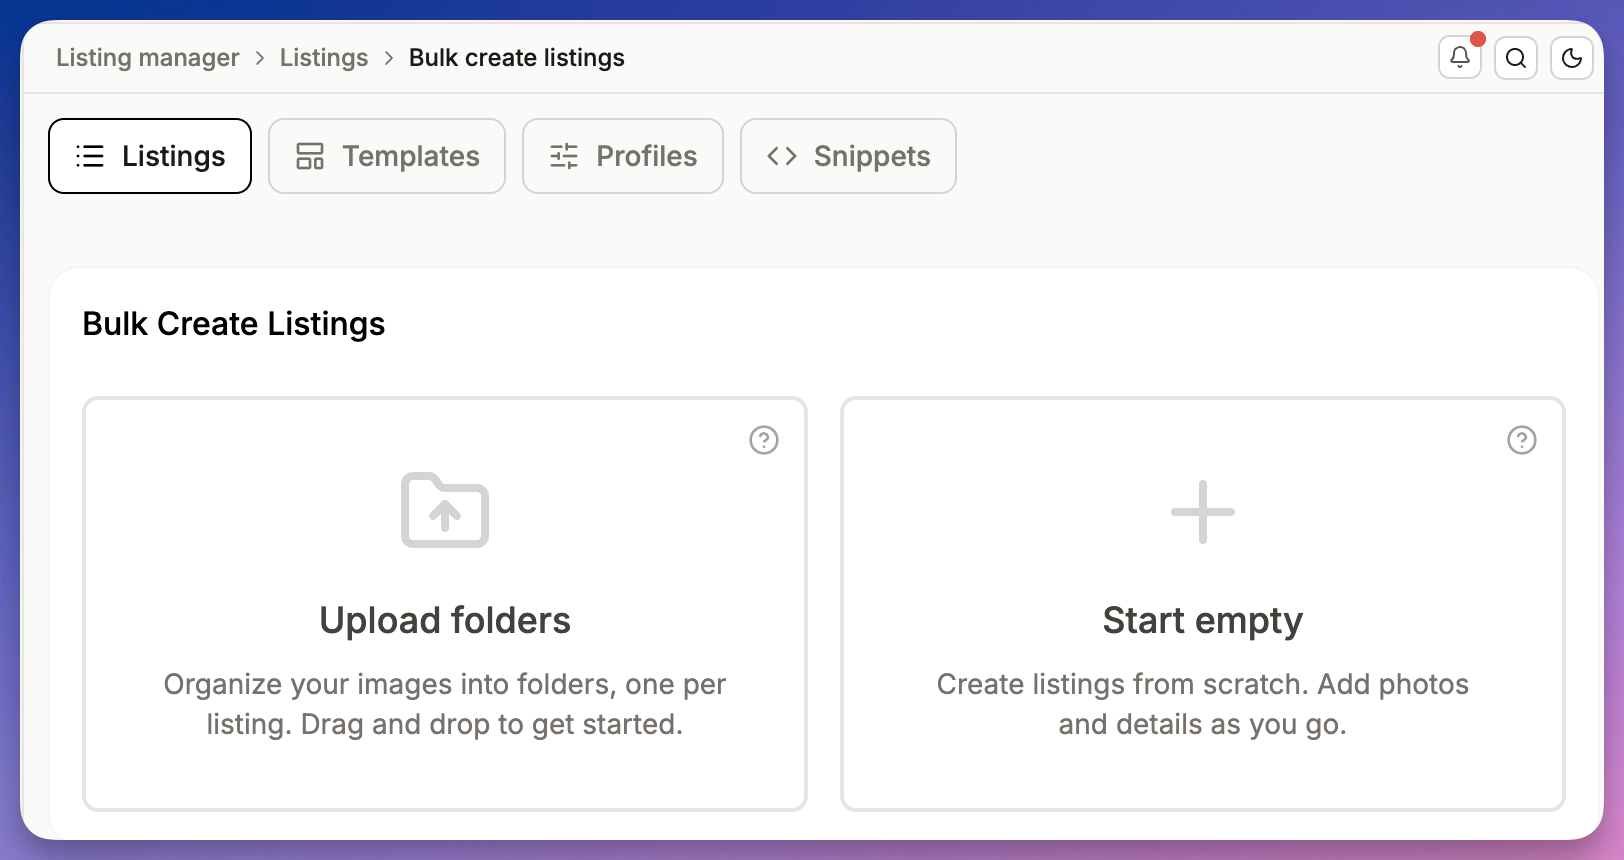Screen dimensions: 1624x860
Task: Toggle dark mode with the moon icon
Action: [1572, 58]
